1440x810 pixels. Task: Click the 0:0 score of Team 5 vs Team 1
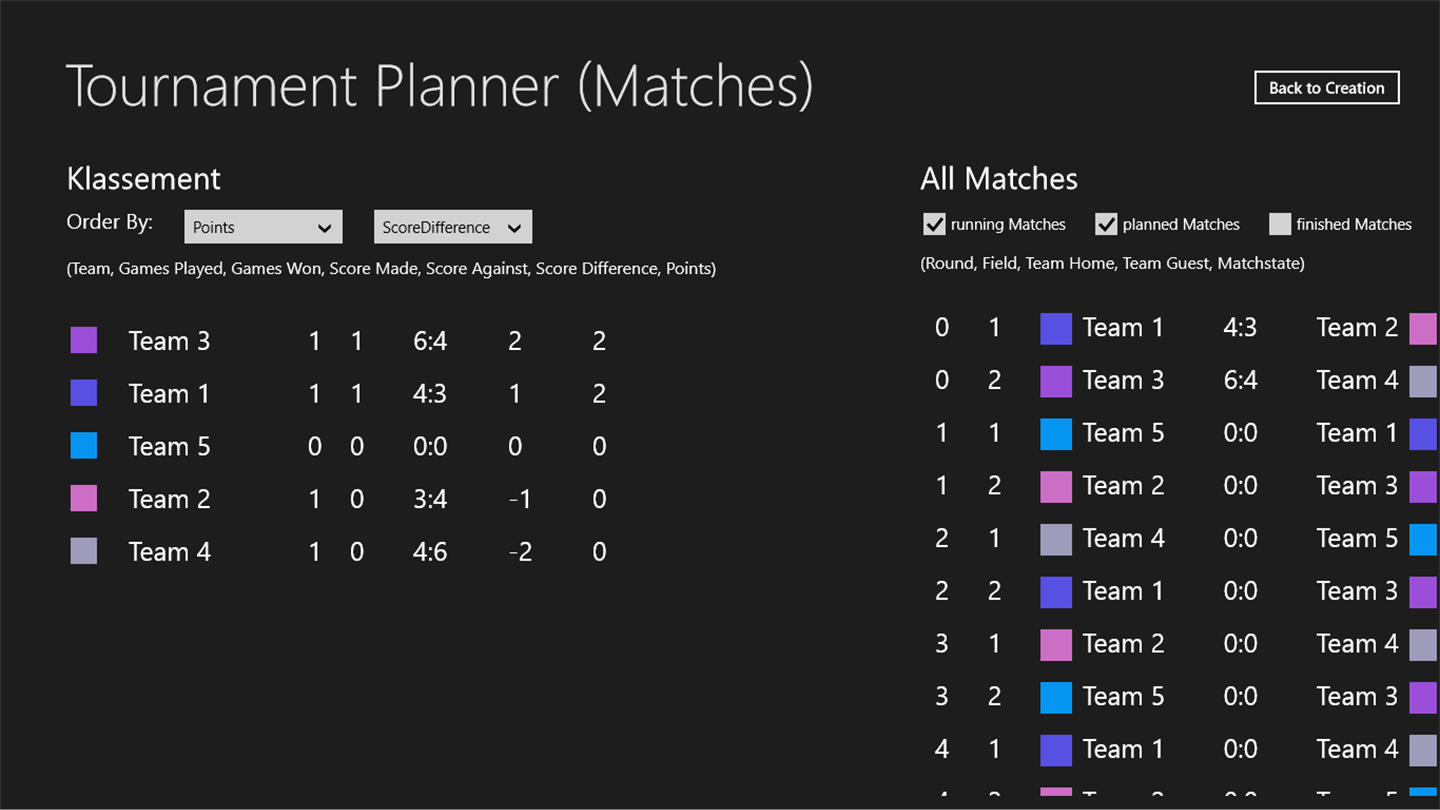[x=1240, y=433]
